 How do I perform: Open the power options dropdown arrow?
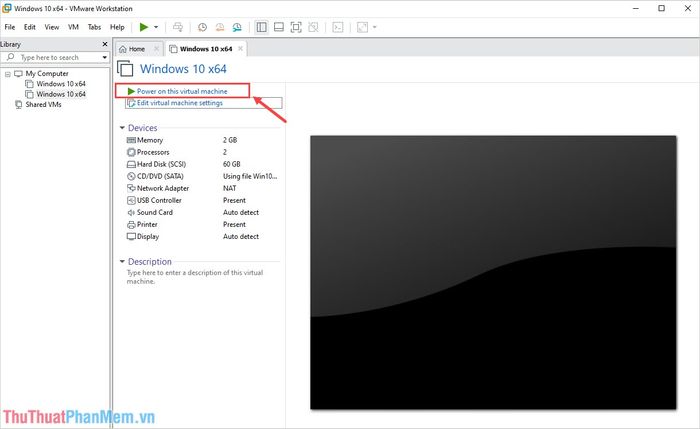point(156,27)
